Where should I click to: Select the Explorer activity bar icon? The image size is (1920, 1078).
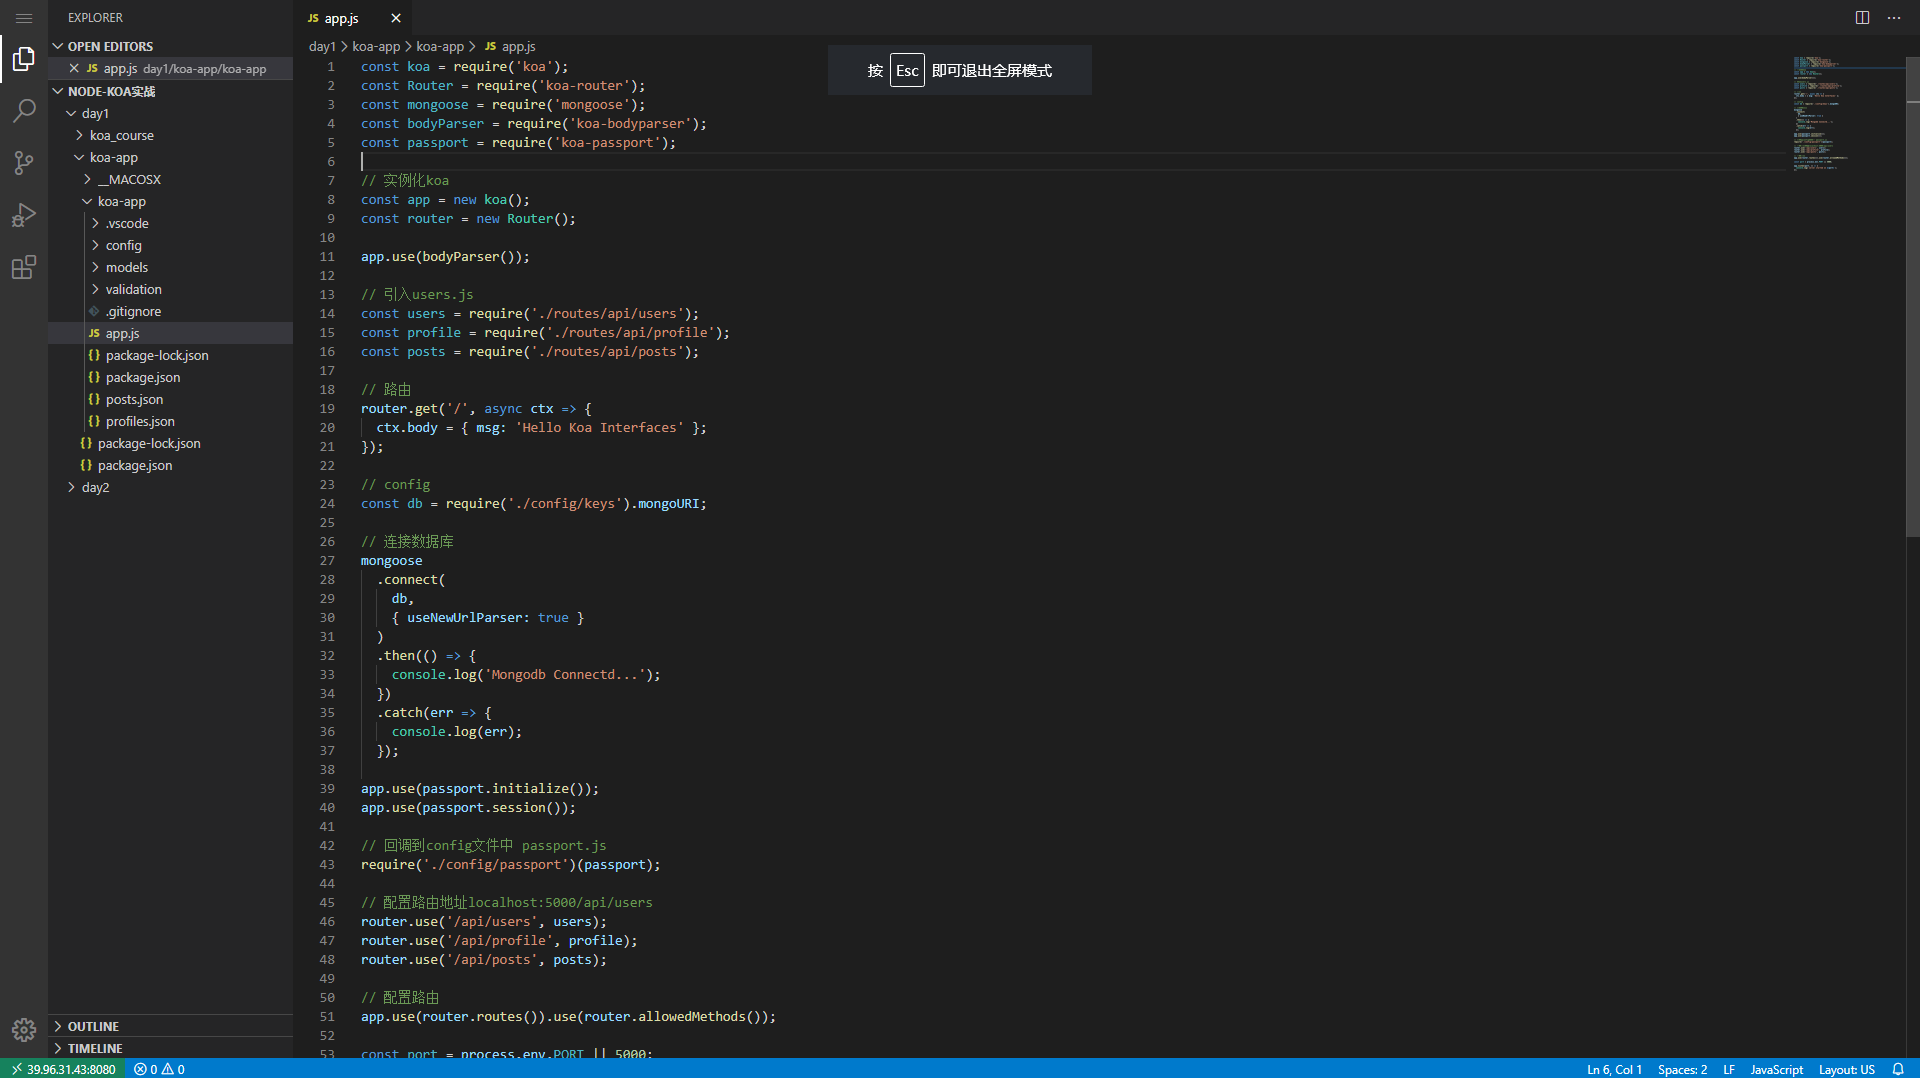[24, 60]
